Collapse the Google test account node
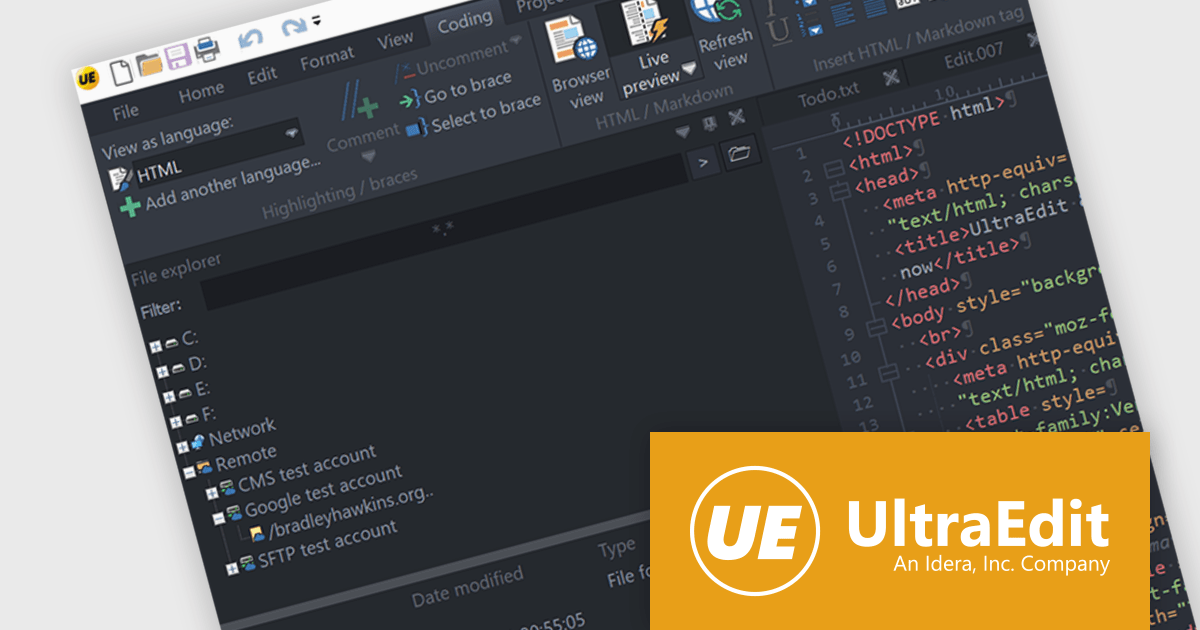Image resolution: width=1200 pixels, height=630 pixels. (x=219, y=517)
